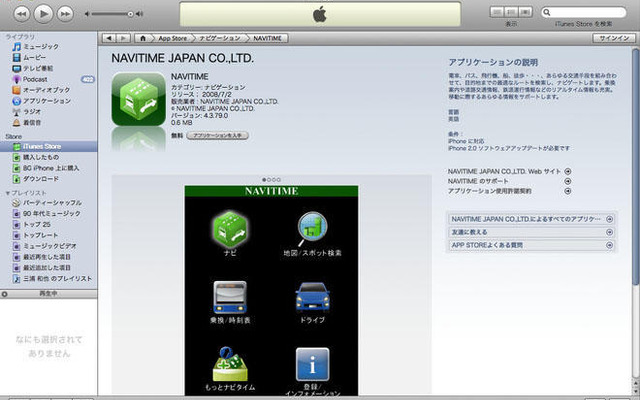This screenshot has height=400, width=640.
Task: Click the search magnifier icon
Action: [x=547, y=12]
